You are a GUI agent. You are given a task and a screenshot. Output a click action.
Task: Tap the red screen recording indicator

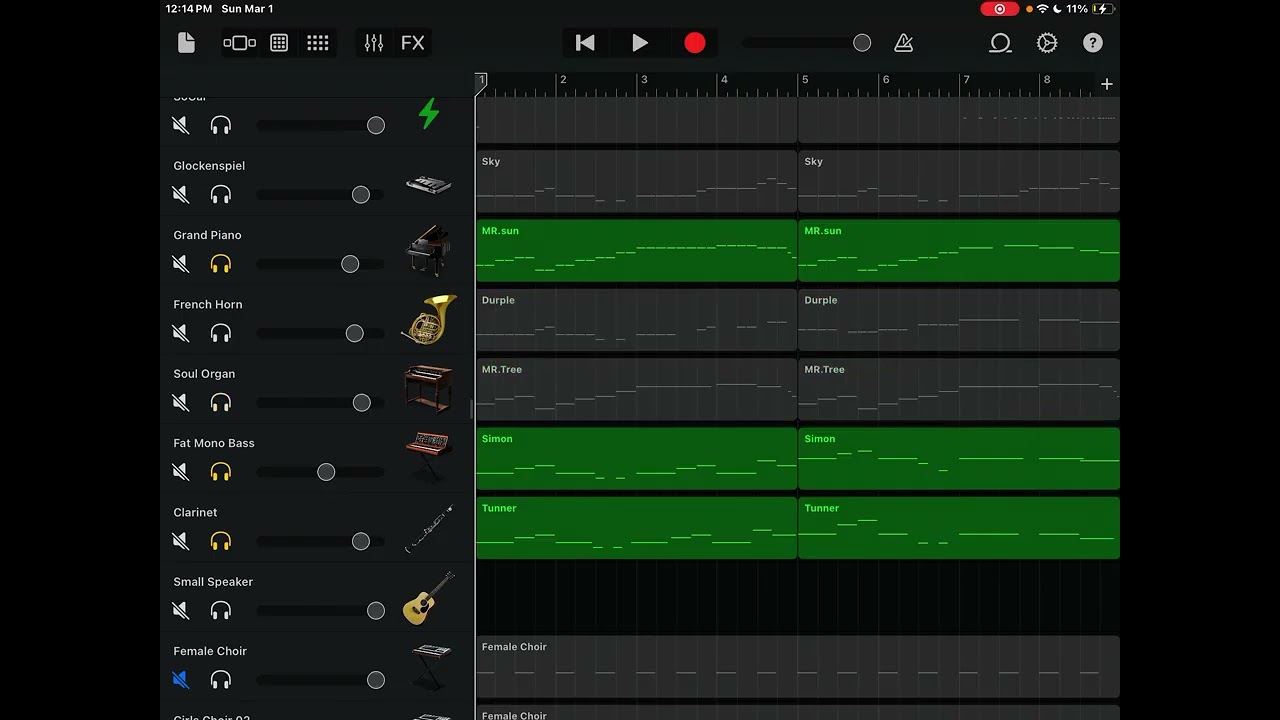(999, 9)
